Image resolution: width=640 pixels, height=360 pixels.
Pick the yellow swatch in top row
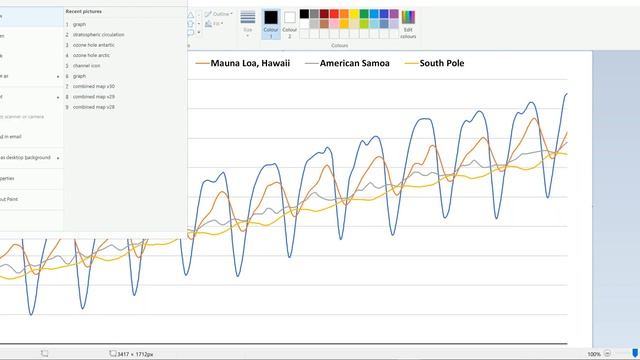tap(354, 14)
